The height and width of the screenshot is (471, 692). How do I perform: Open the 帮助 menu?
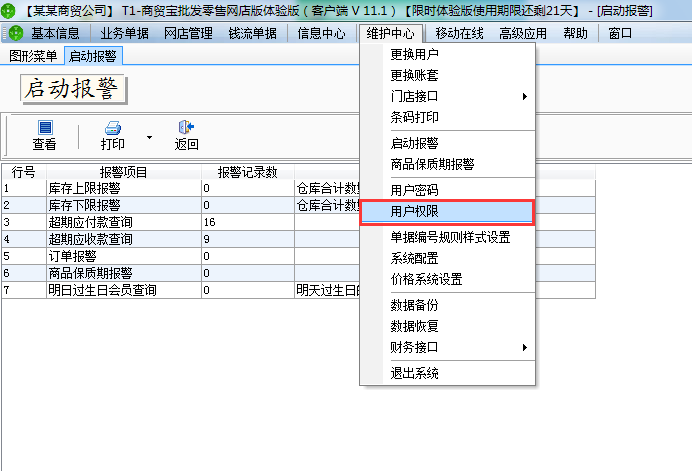point(575,33)
